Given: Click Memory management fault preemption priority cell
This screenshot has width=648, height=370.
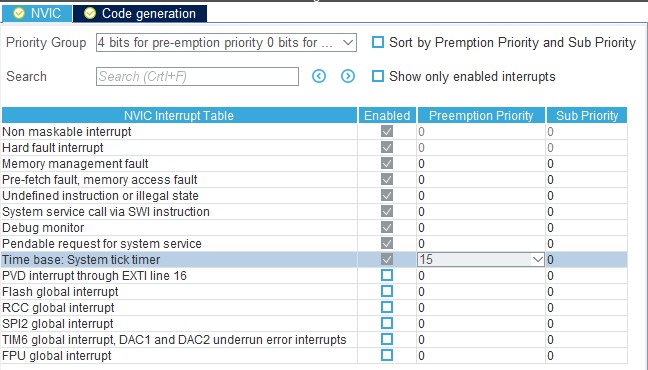Looking at the screenshot, I should pyautogui.click(x=481, y=164).
